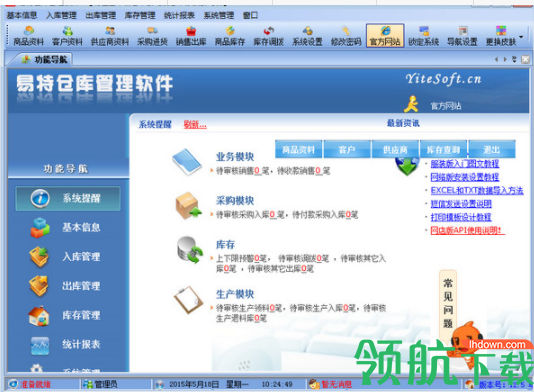Click 更换皮肤 toolbar icon
The width and height of the screenshot is (534, 392).
(501, 36)
